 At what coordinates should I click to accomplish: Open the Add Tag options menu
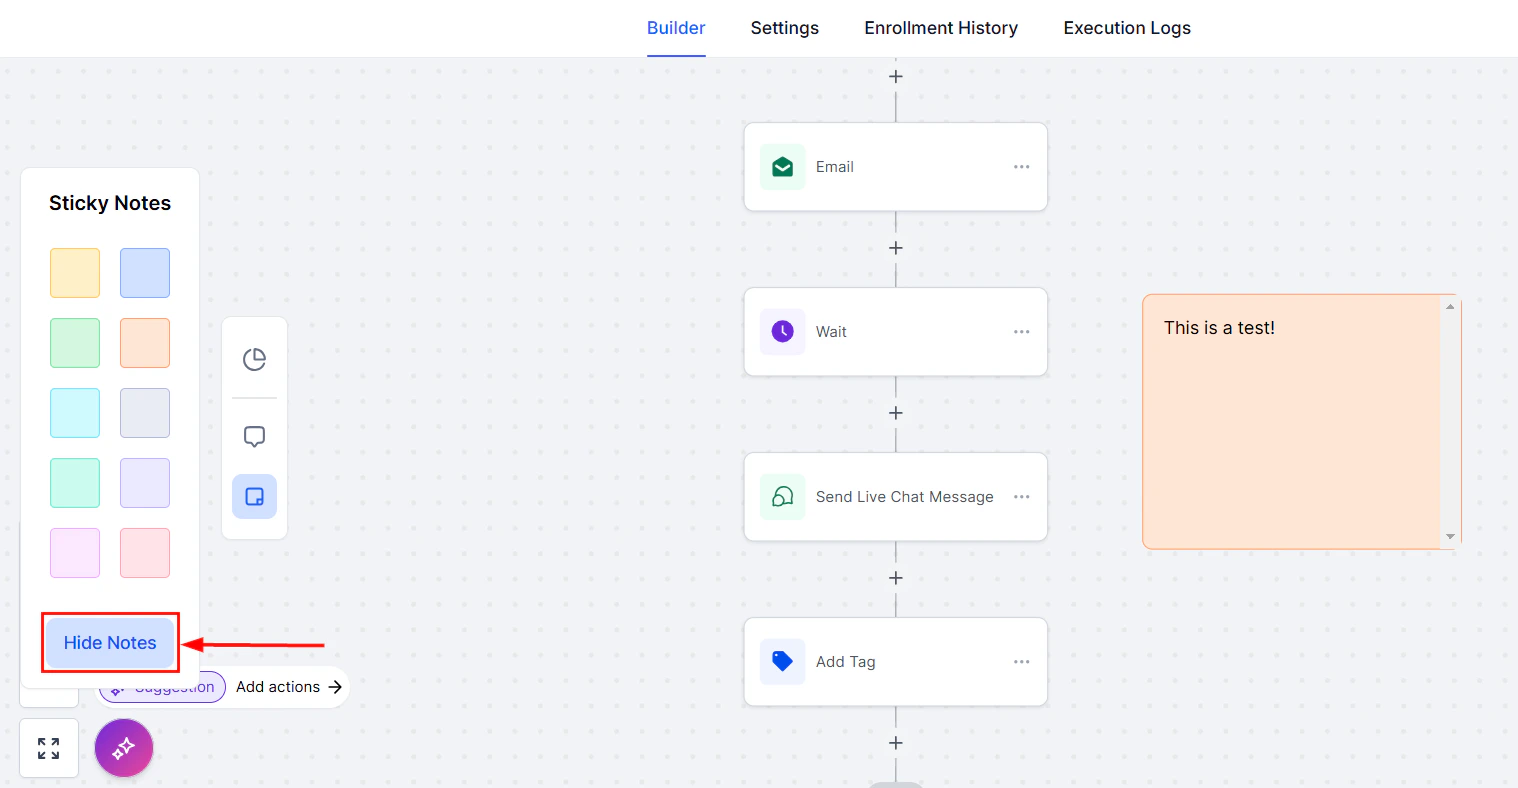pyautogui.click(x=1021, y=661)
